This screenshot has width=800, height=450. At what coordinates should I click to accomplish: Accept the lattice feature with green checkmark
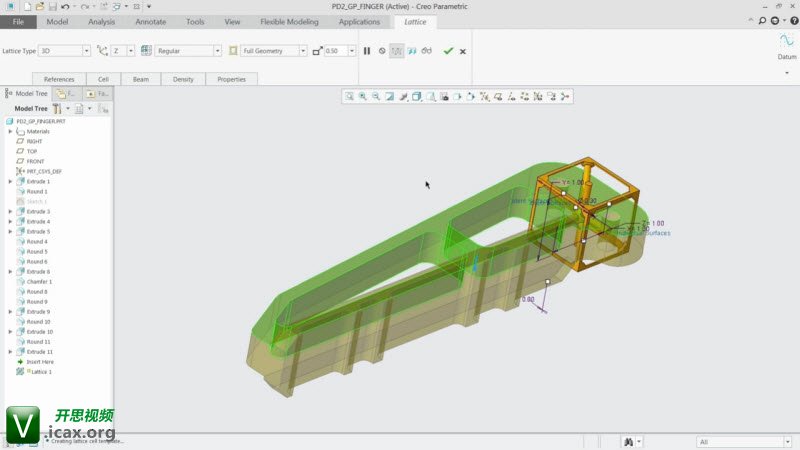[x=448, y=51]
